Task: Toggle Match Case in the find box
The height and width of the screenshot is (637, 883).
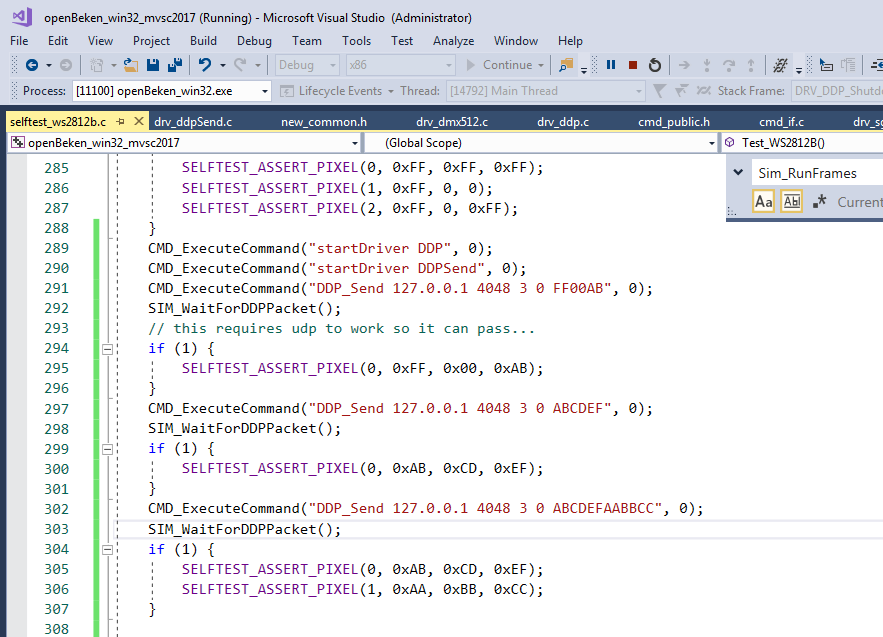Action: (x=763, y=201)
